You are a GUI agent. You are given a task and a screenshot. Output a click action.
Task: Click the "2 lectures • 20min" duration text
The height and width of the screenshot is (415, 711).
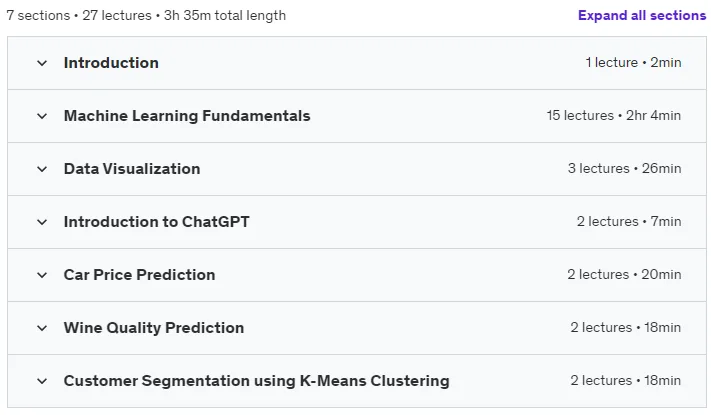624,275
